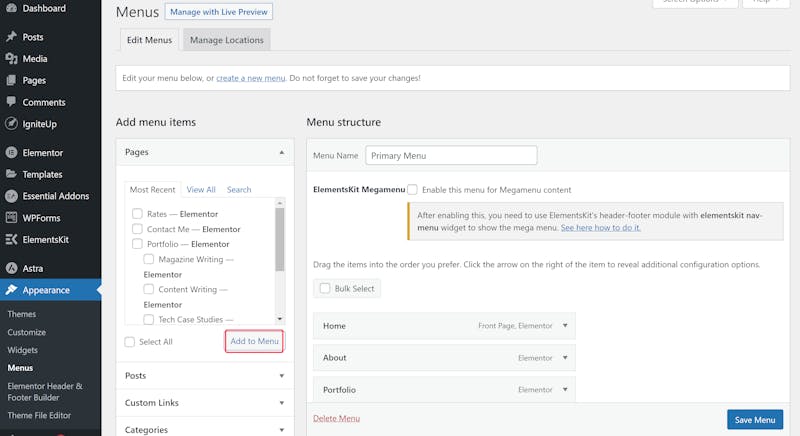The width and height of the screenshot is (800, 436).
Task: Click the Save Menu button
Action: point(755,420)
